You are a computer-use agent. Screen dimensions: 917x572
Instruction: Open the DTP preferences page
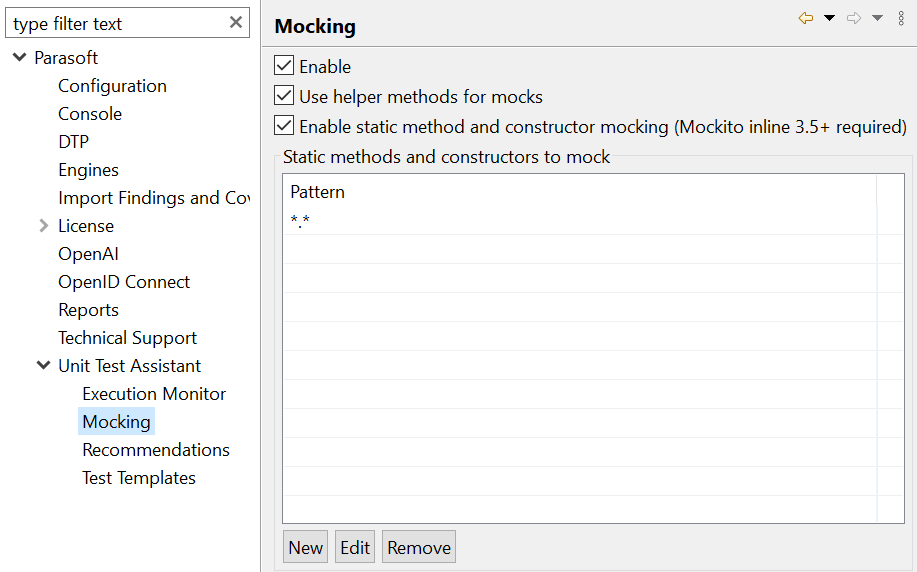click(x=74, y=142)
